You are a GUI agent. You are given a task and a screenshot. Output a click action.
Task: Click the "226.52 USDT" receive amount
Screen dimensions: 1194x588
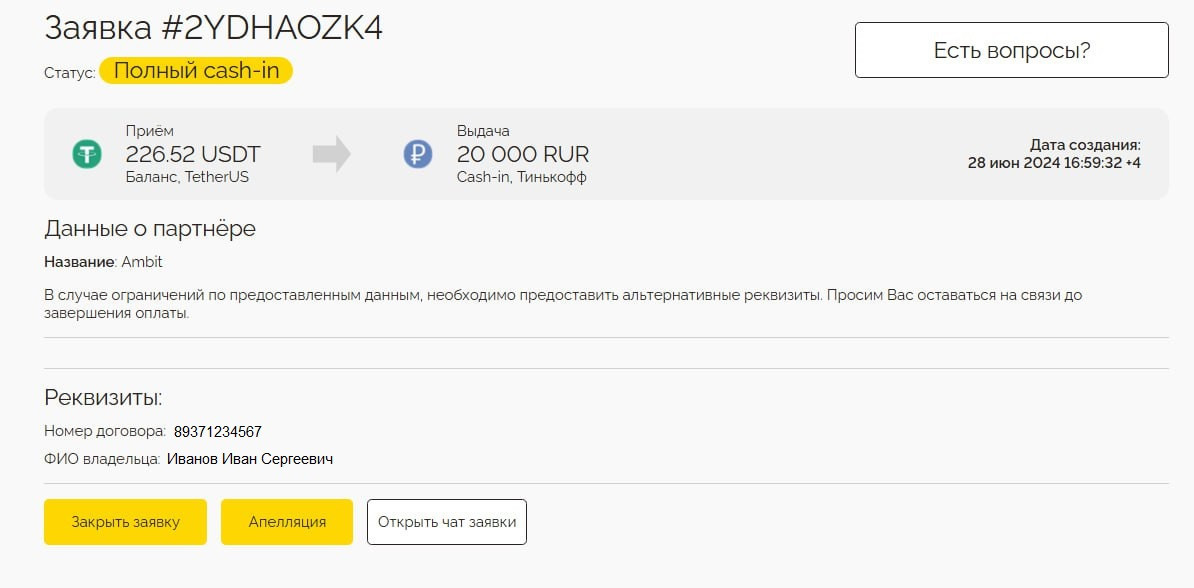click(193, 154)
